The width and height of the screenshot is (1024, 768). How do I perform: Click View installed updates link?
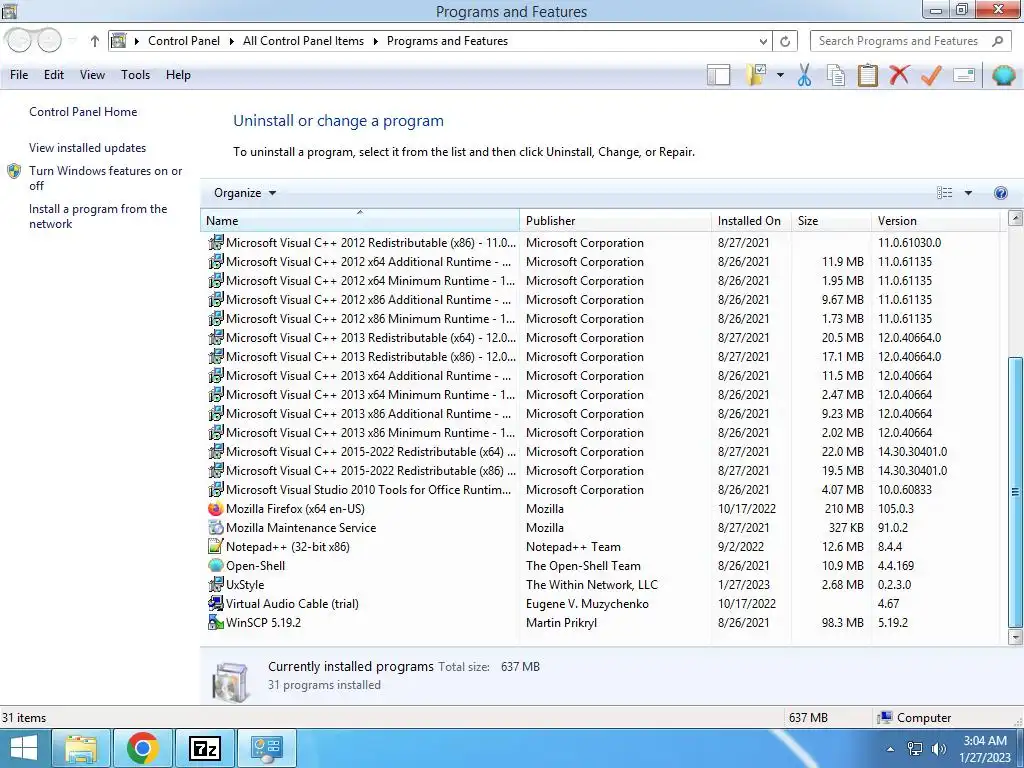(88, 148)
